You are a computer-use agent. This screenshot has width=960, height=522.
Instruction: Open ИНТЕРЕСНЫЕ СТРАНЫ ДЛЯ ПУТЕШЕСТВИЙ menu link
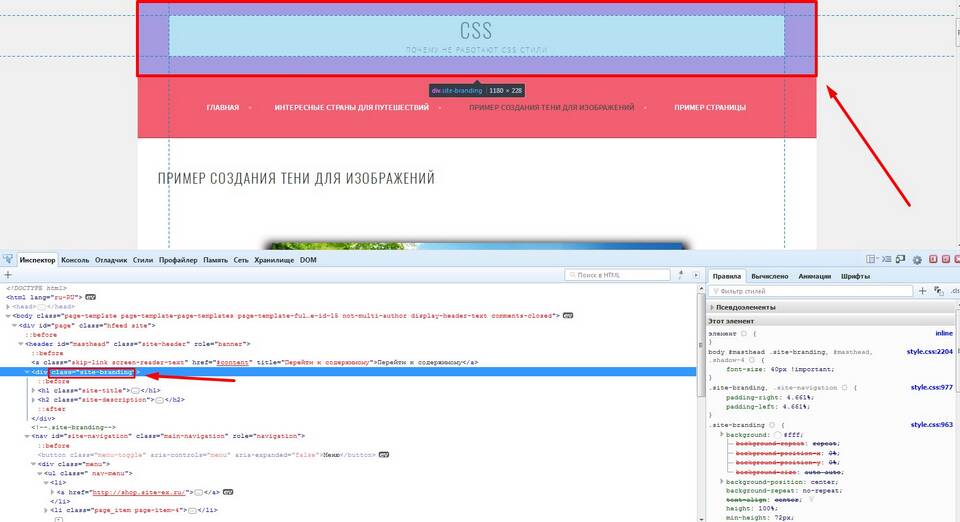(351, 108)
